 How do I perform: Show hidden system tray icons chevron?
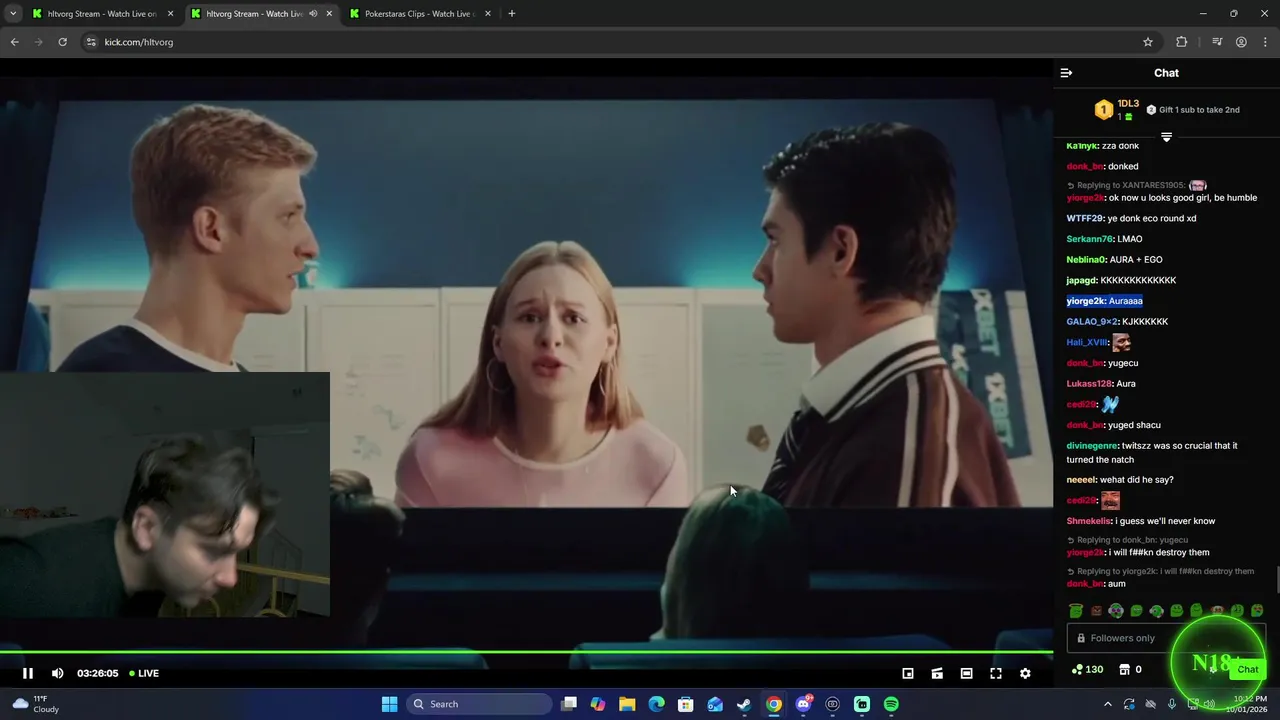pos(1106,704)
